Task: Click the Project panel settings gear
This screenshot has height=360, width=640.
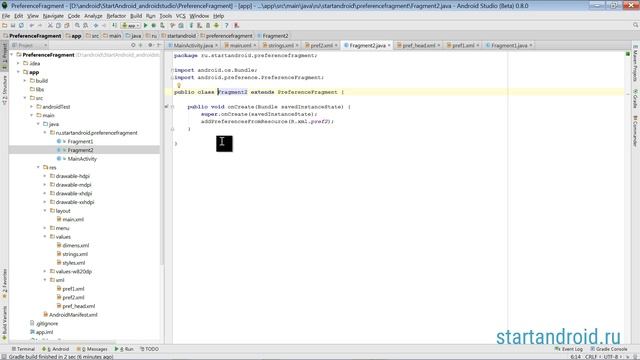Action: point(150,45)
